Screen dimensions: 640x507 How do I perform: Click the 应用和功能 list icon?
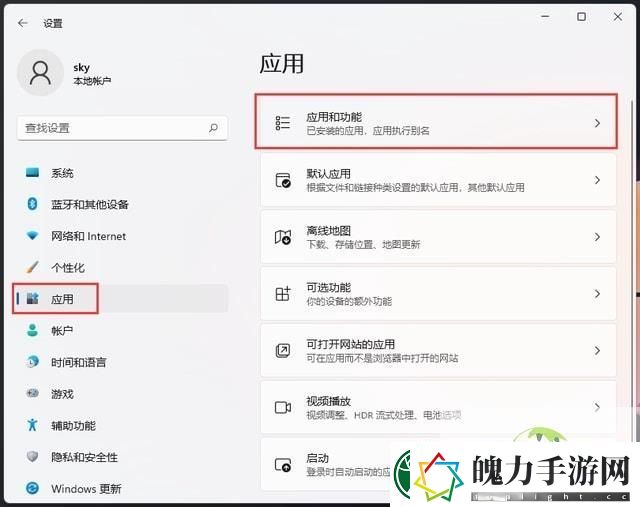click(282, 123)
